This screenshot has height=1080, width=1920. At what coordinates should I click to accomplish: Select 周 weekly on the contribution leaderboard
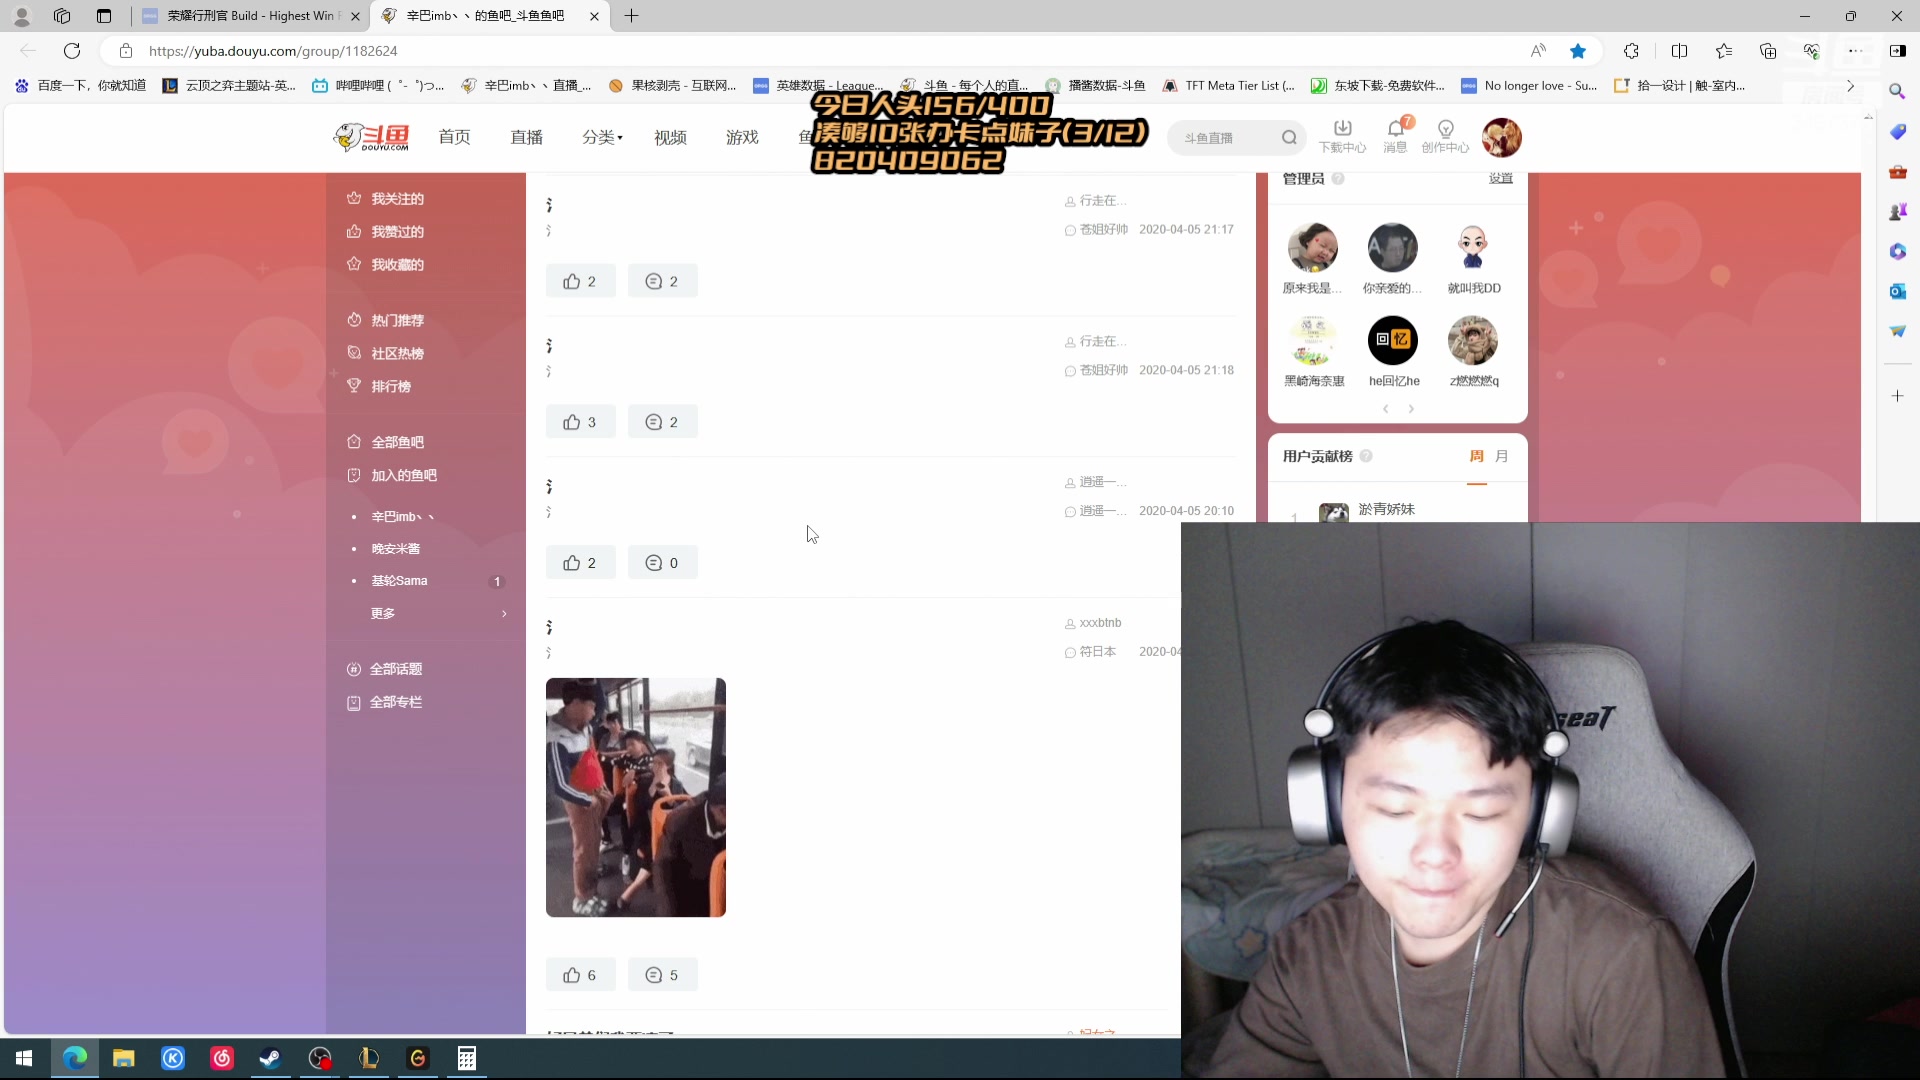click(1477, 455)
